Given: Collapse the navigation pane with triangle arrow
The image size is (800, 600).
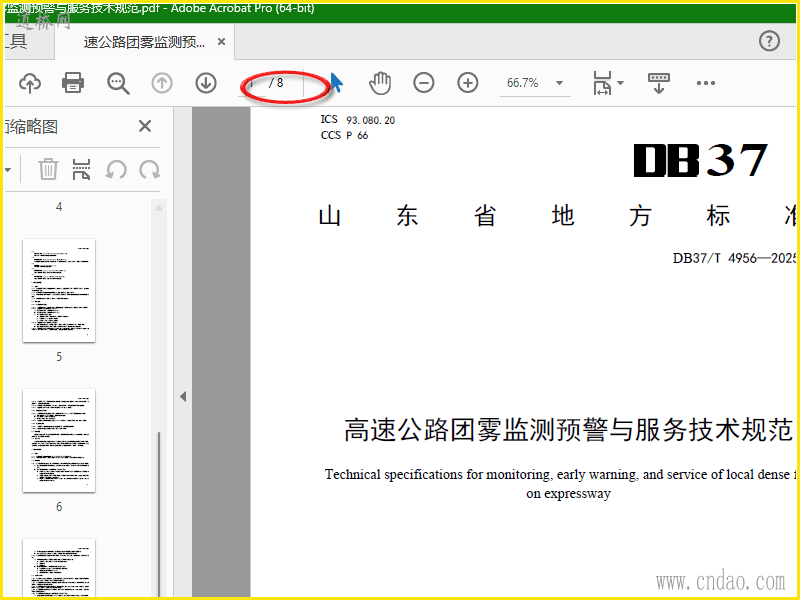Looking at the screenshot, I should tap(183, 396).
